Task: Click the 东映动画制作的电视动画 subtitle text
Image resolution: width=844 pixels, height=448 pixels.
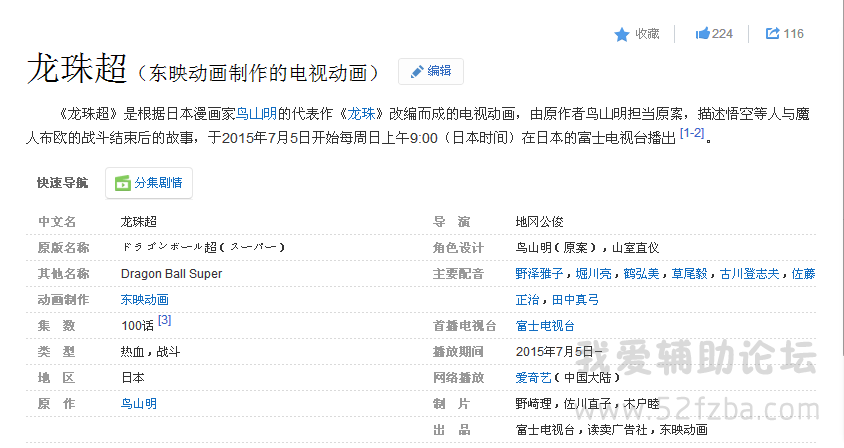Action: (x=258, y=73)
